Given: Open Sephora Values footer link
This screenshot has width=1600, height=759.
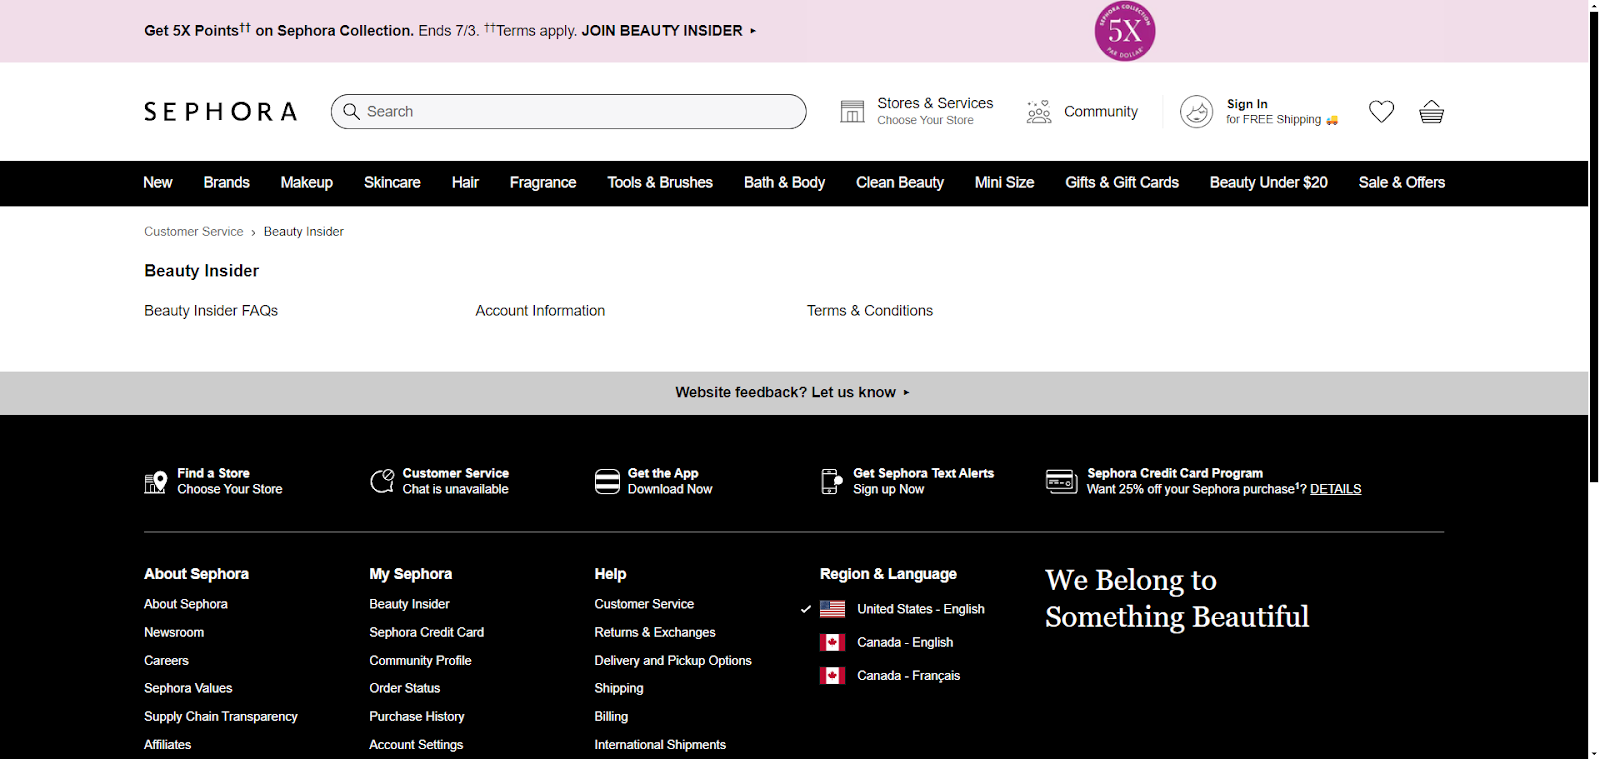Looking at the screenshot, I should click(x=188, y=688).
